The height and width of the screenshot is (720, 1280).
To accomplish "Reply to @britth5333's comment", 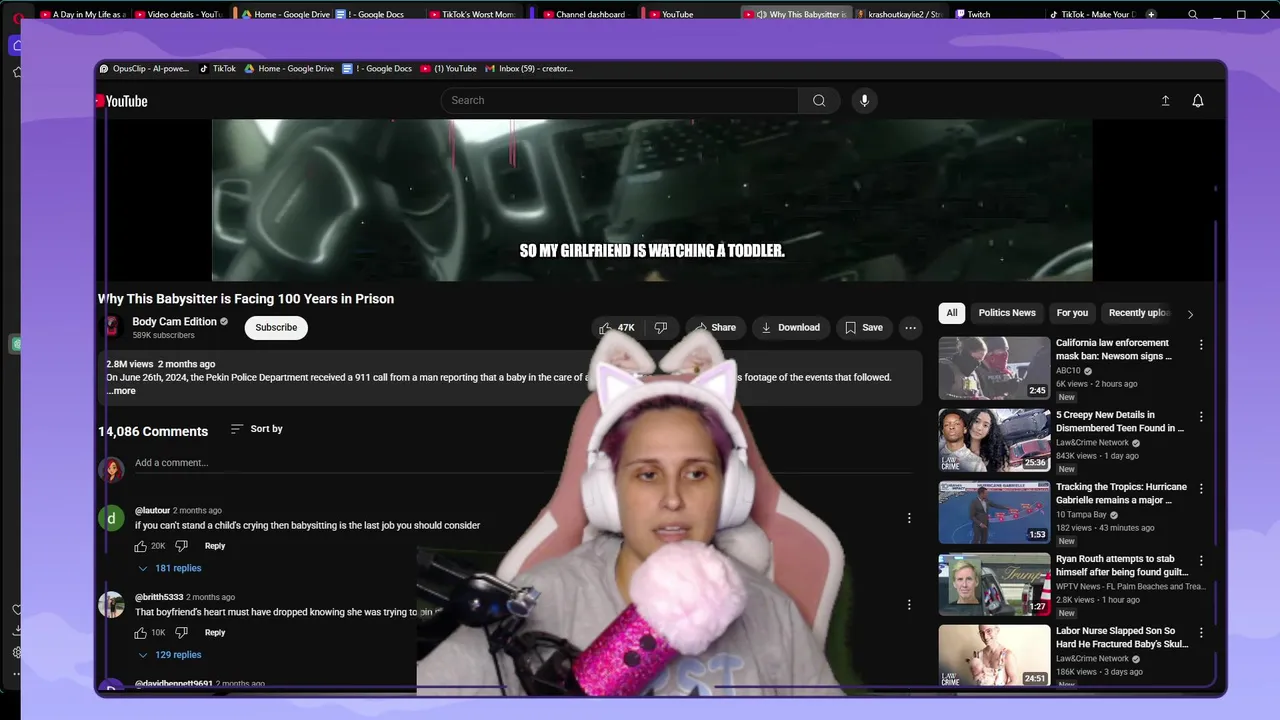I will pyautogui.click(x=215, y=633).
